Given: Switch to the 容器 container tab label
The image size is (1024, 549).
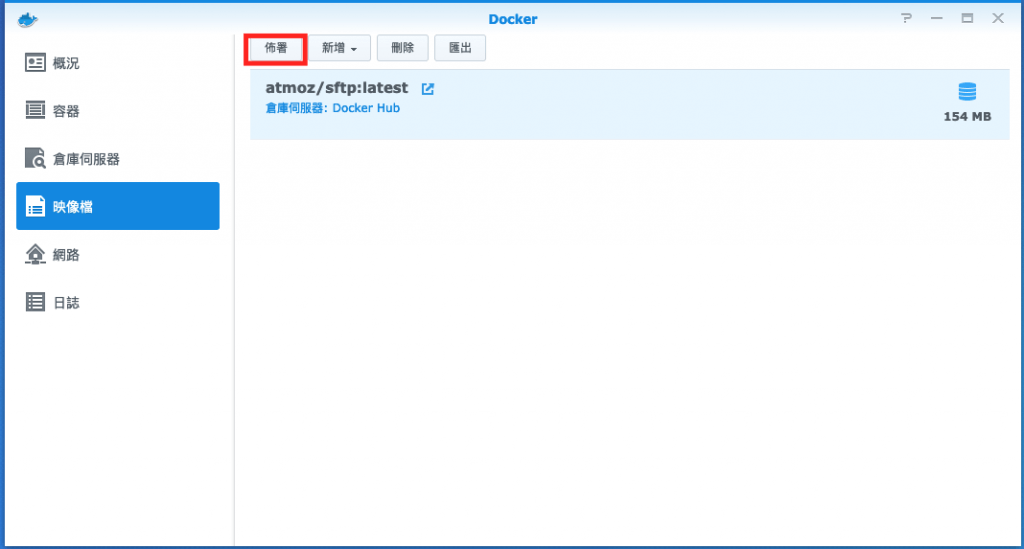Looking at the screenshot, I should [x=66, y=111].
